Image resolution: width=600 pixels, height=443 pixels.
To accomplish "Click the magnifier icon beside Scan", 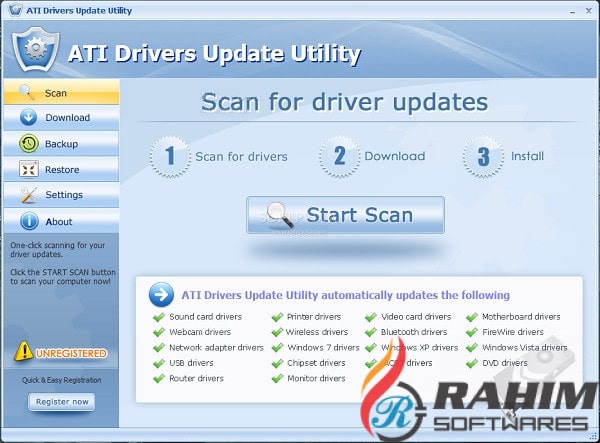I will [28, 93].
